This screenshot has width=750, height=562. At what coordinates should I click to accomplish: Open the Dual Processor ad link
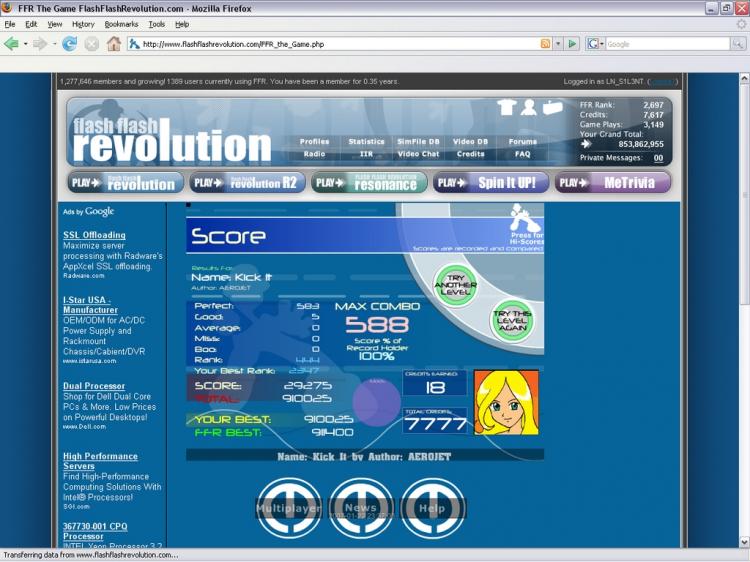click(x=94, y=386)
